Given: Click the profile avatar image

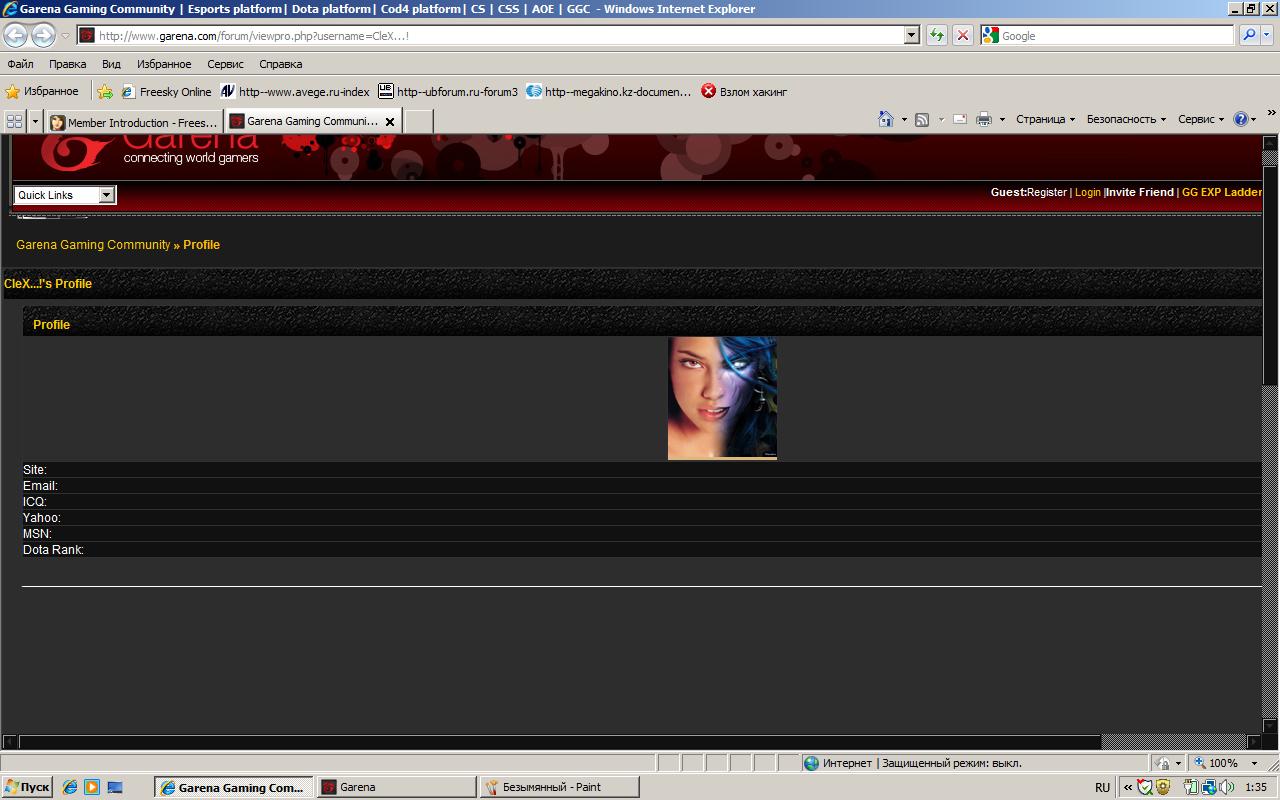Looking at the screenshot, I should pos(722,398).
